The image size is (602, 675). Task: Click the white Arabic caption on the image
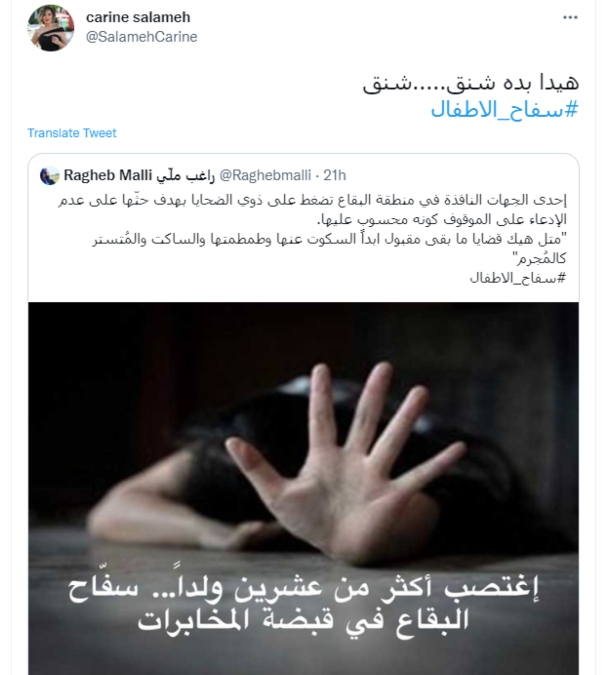304,603
